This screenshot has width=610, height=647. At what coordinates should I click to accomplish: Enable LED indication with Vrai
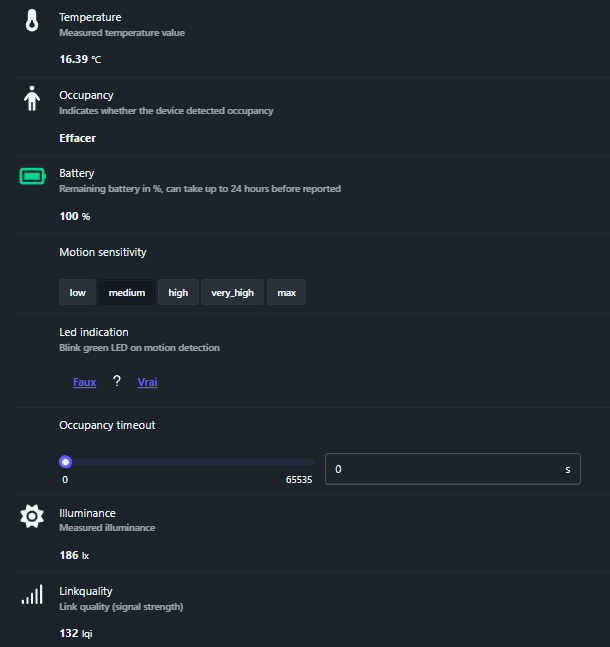point(147,382)
